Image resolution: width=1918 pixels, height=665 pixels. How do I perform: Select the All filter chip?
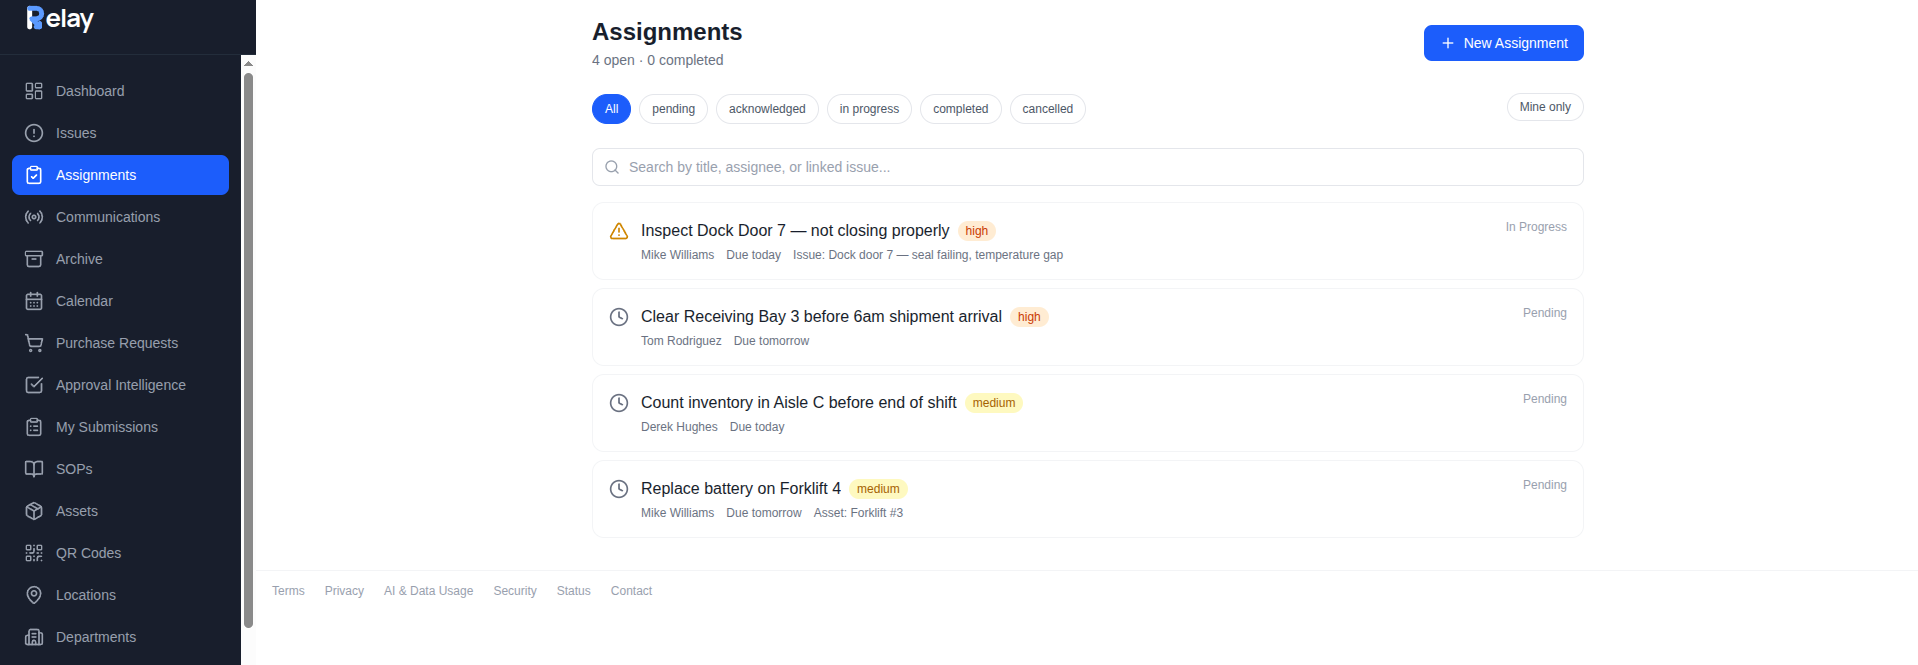tap(611, 109)
